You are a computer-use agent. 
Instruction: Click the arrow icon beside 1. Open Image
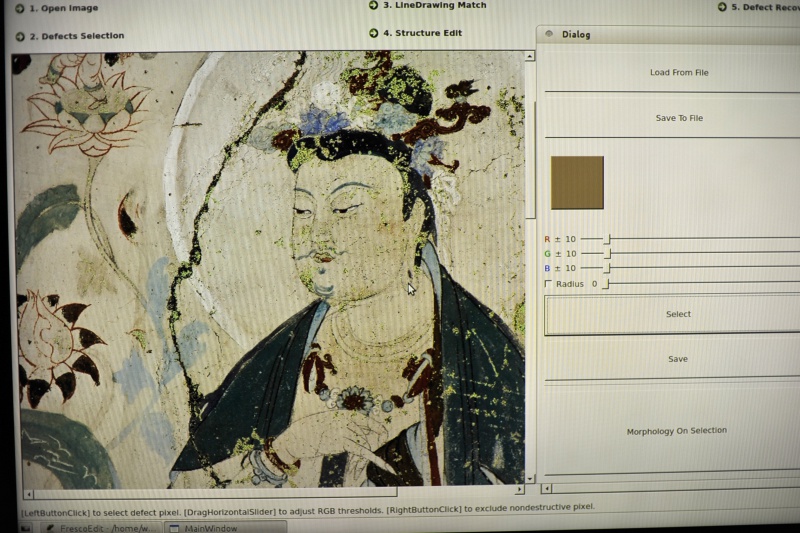click(x=19, y=9)
